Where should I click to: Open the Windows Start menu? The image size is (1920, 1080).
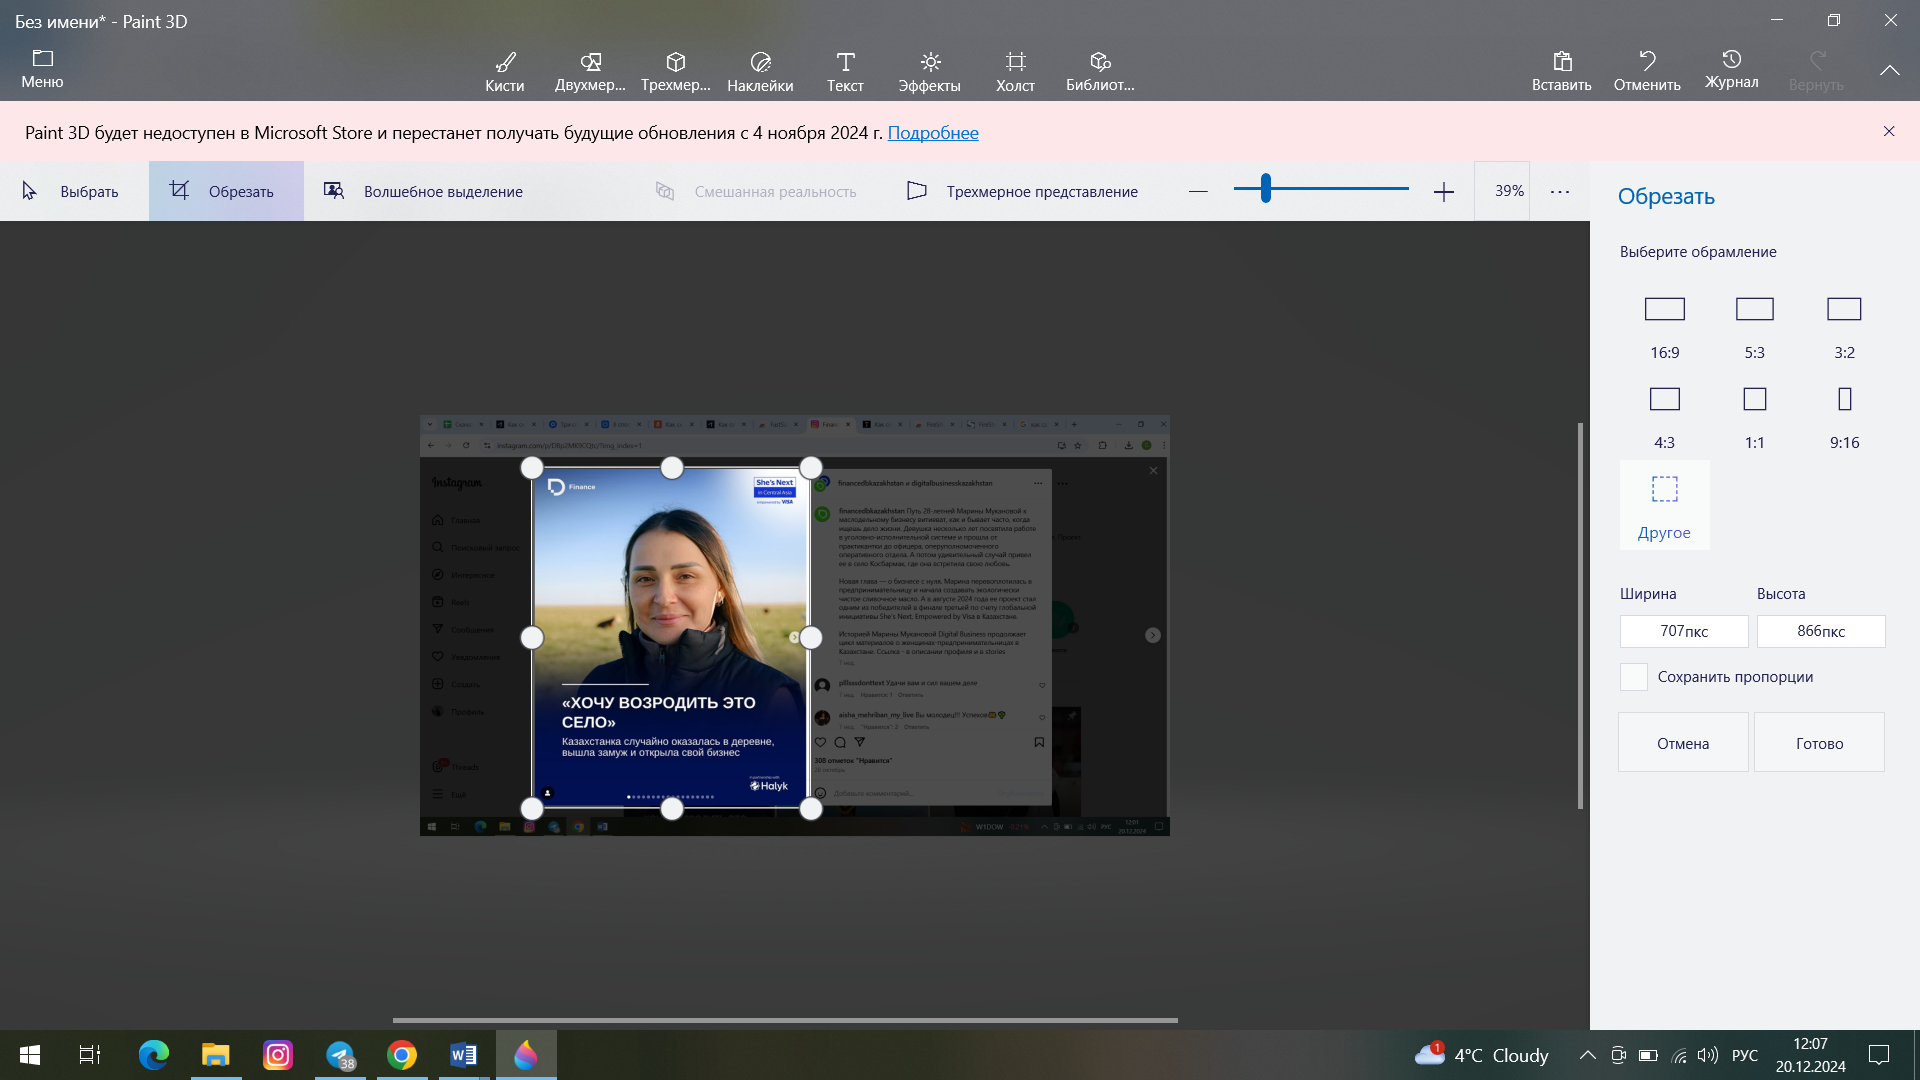point(30,1055)
